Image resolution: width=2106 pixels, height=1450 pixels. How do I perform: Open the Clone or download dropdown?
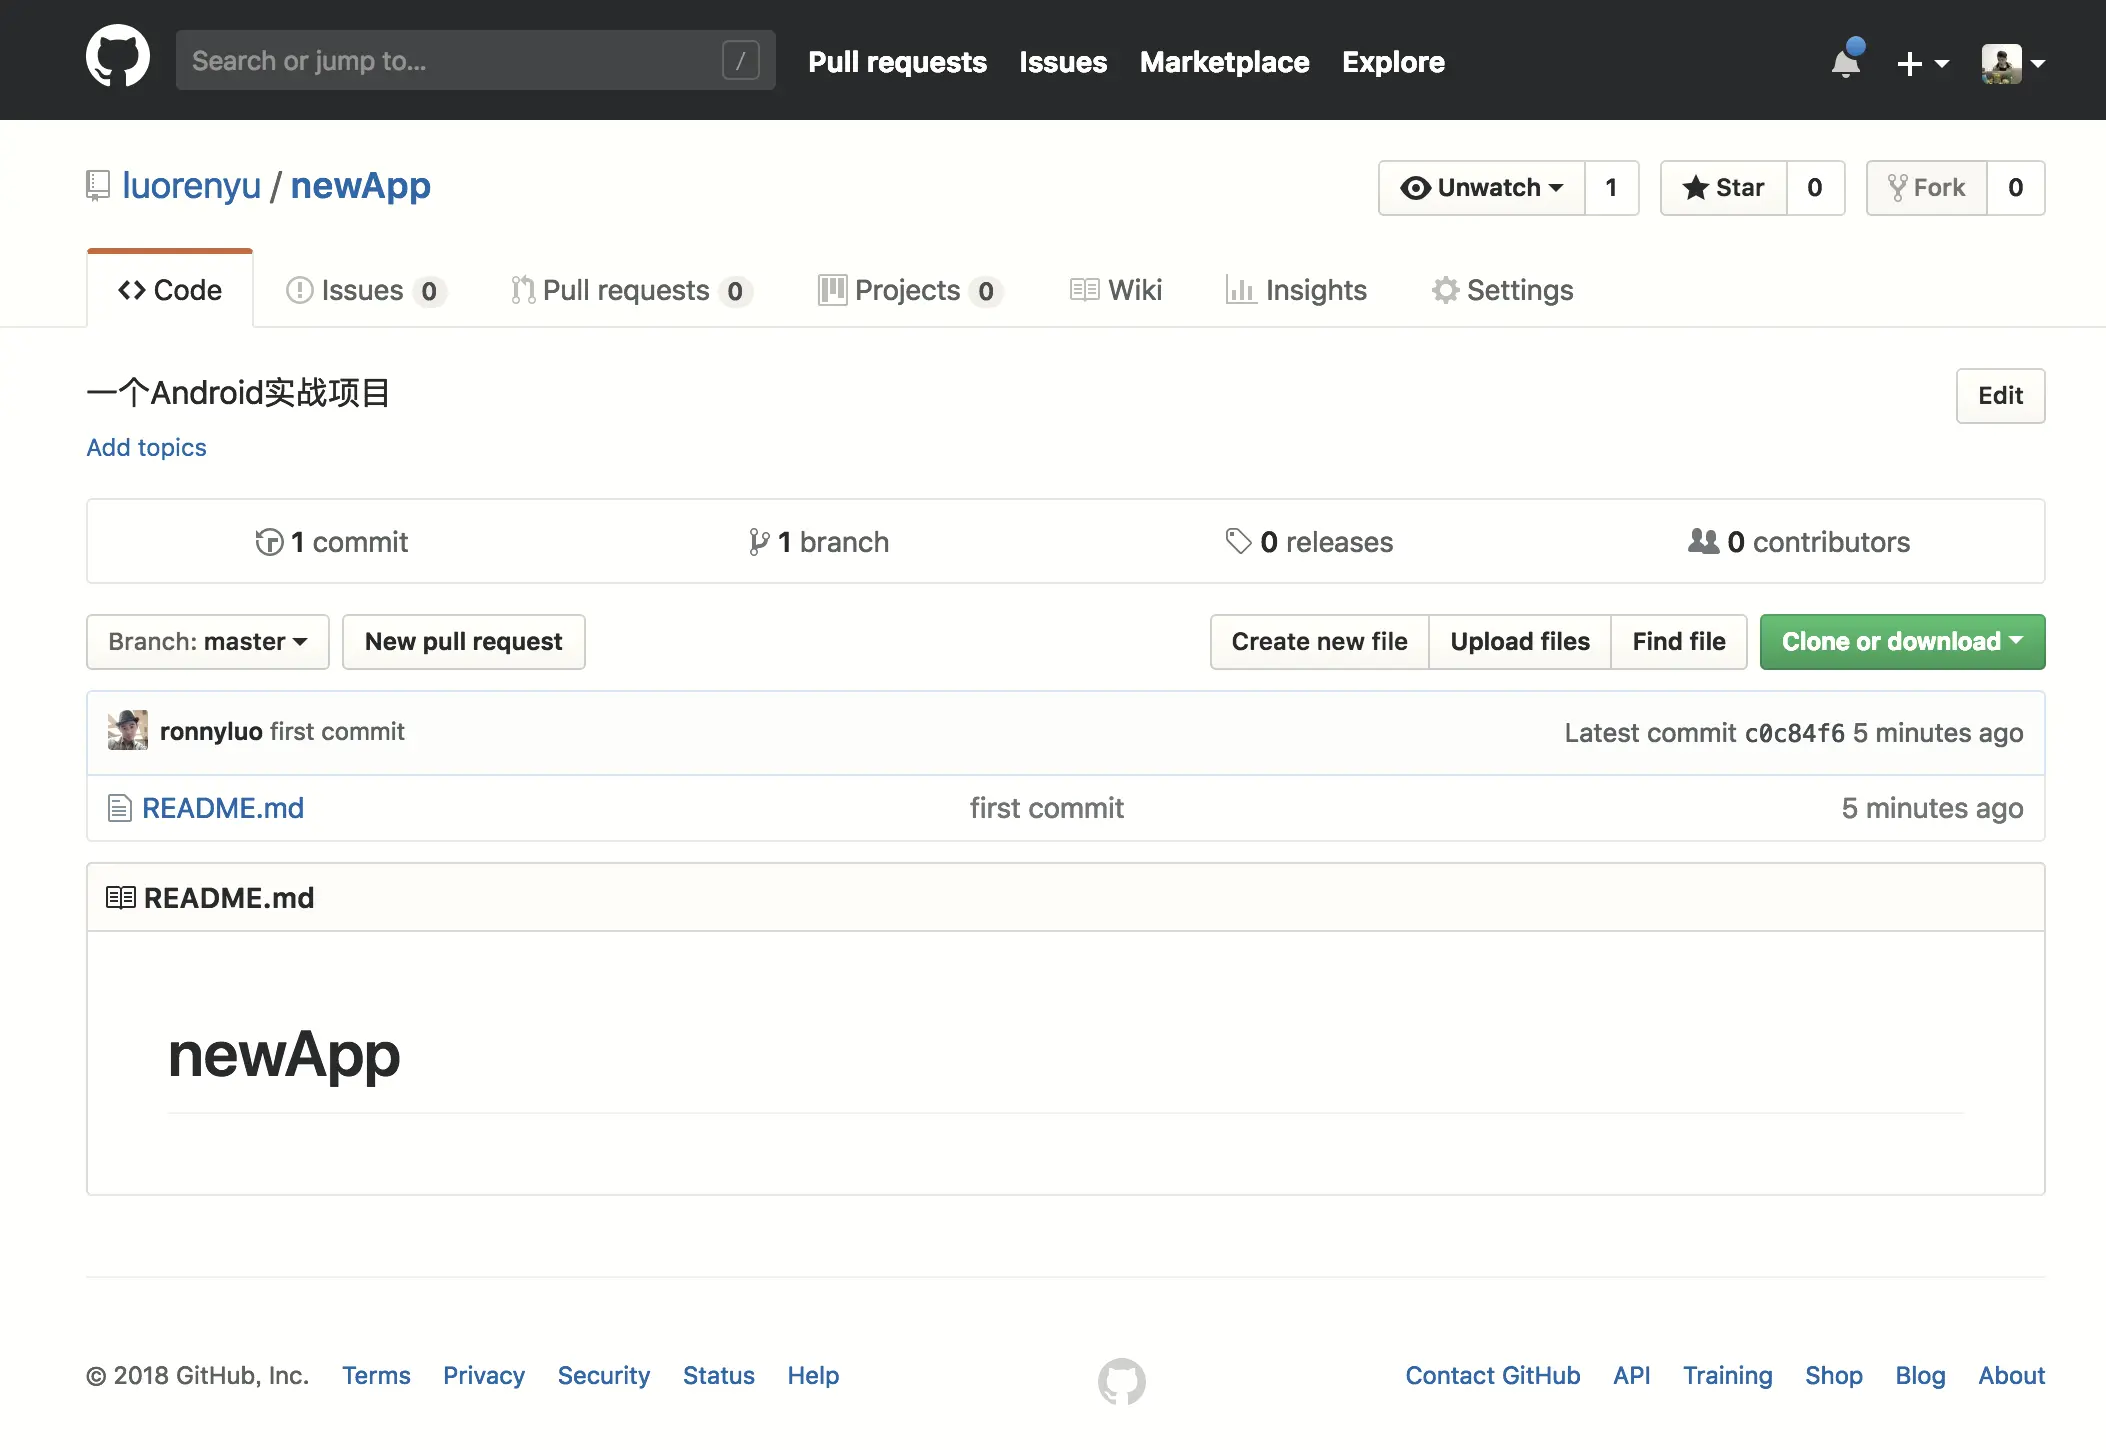coord(1902,642)
